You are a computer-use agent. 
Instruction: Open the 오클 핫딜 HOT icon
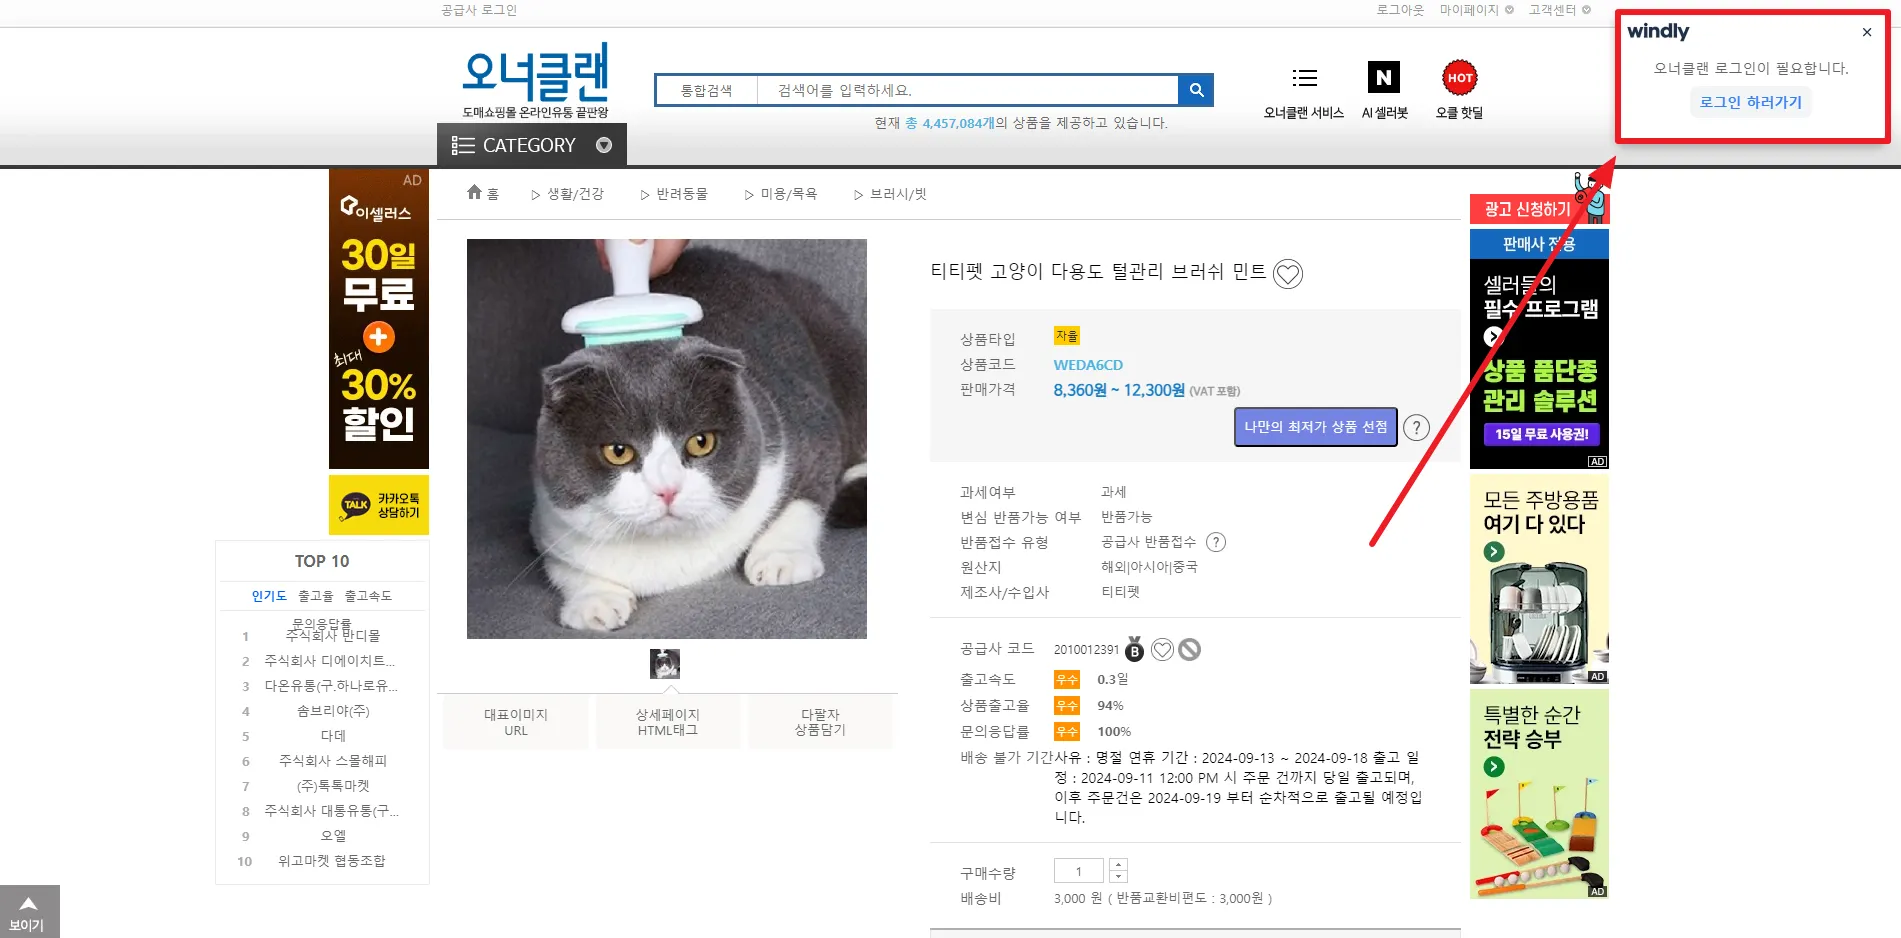[1460, 77]
